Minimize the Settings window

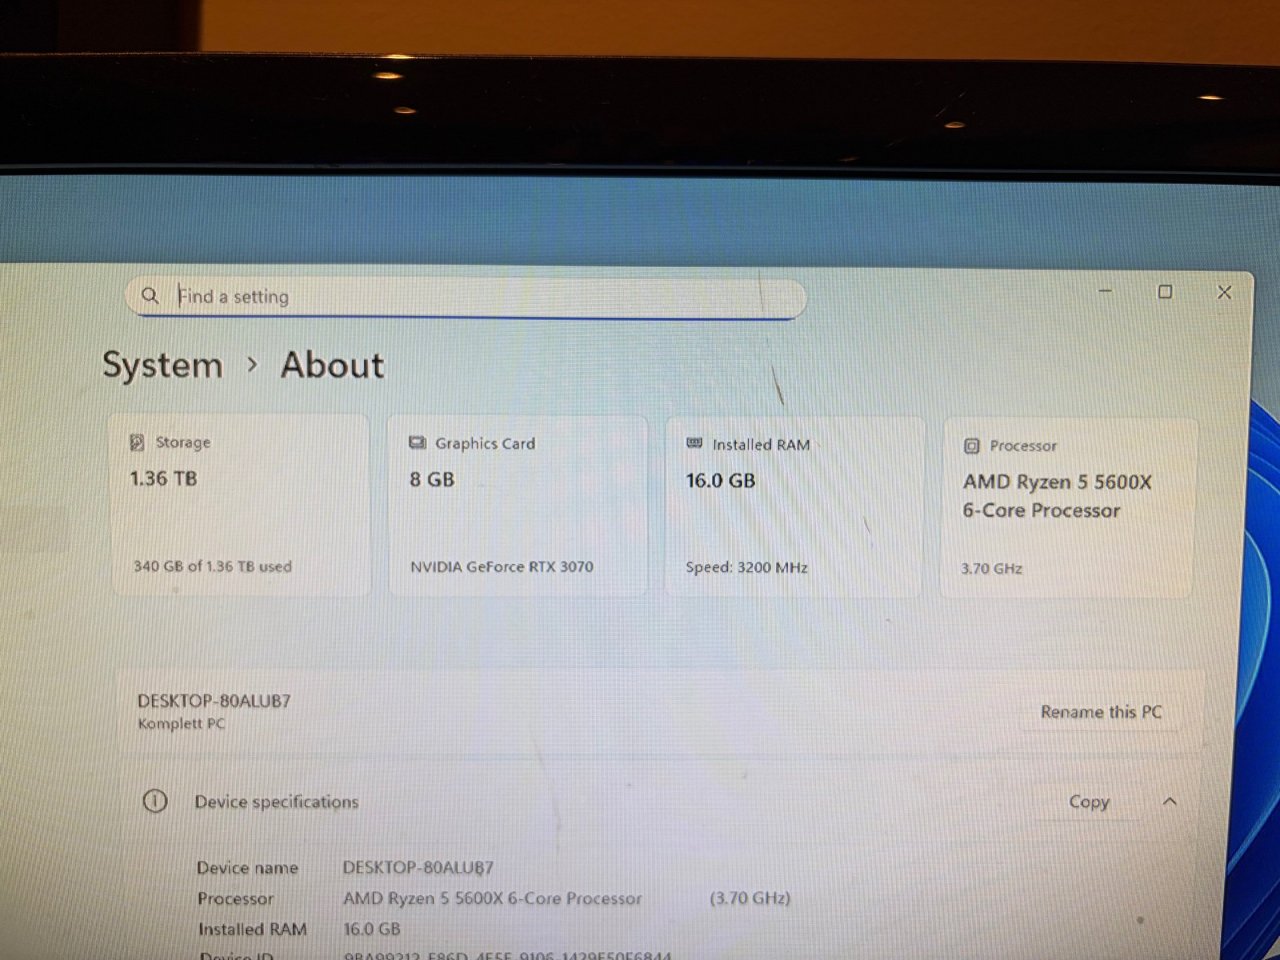pos(1106,291)
